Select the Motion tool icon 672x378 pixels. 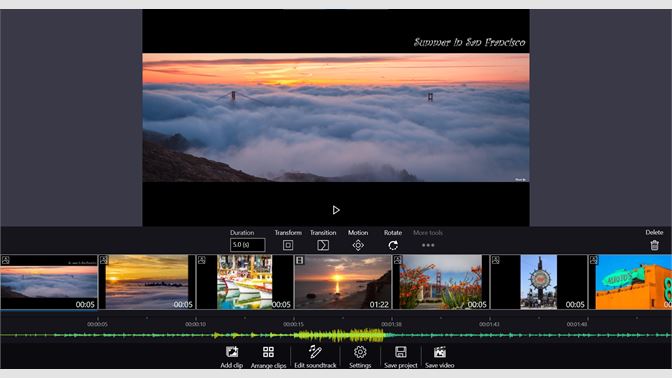click(x=358, y=245)
